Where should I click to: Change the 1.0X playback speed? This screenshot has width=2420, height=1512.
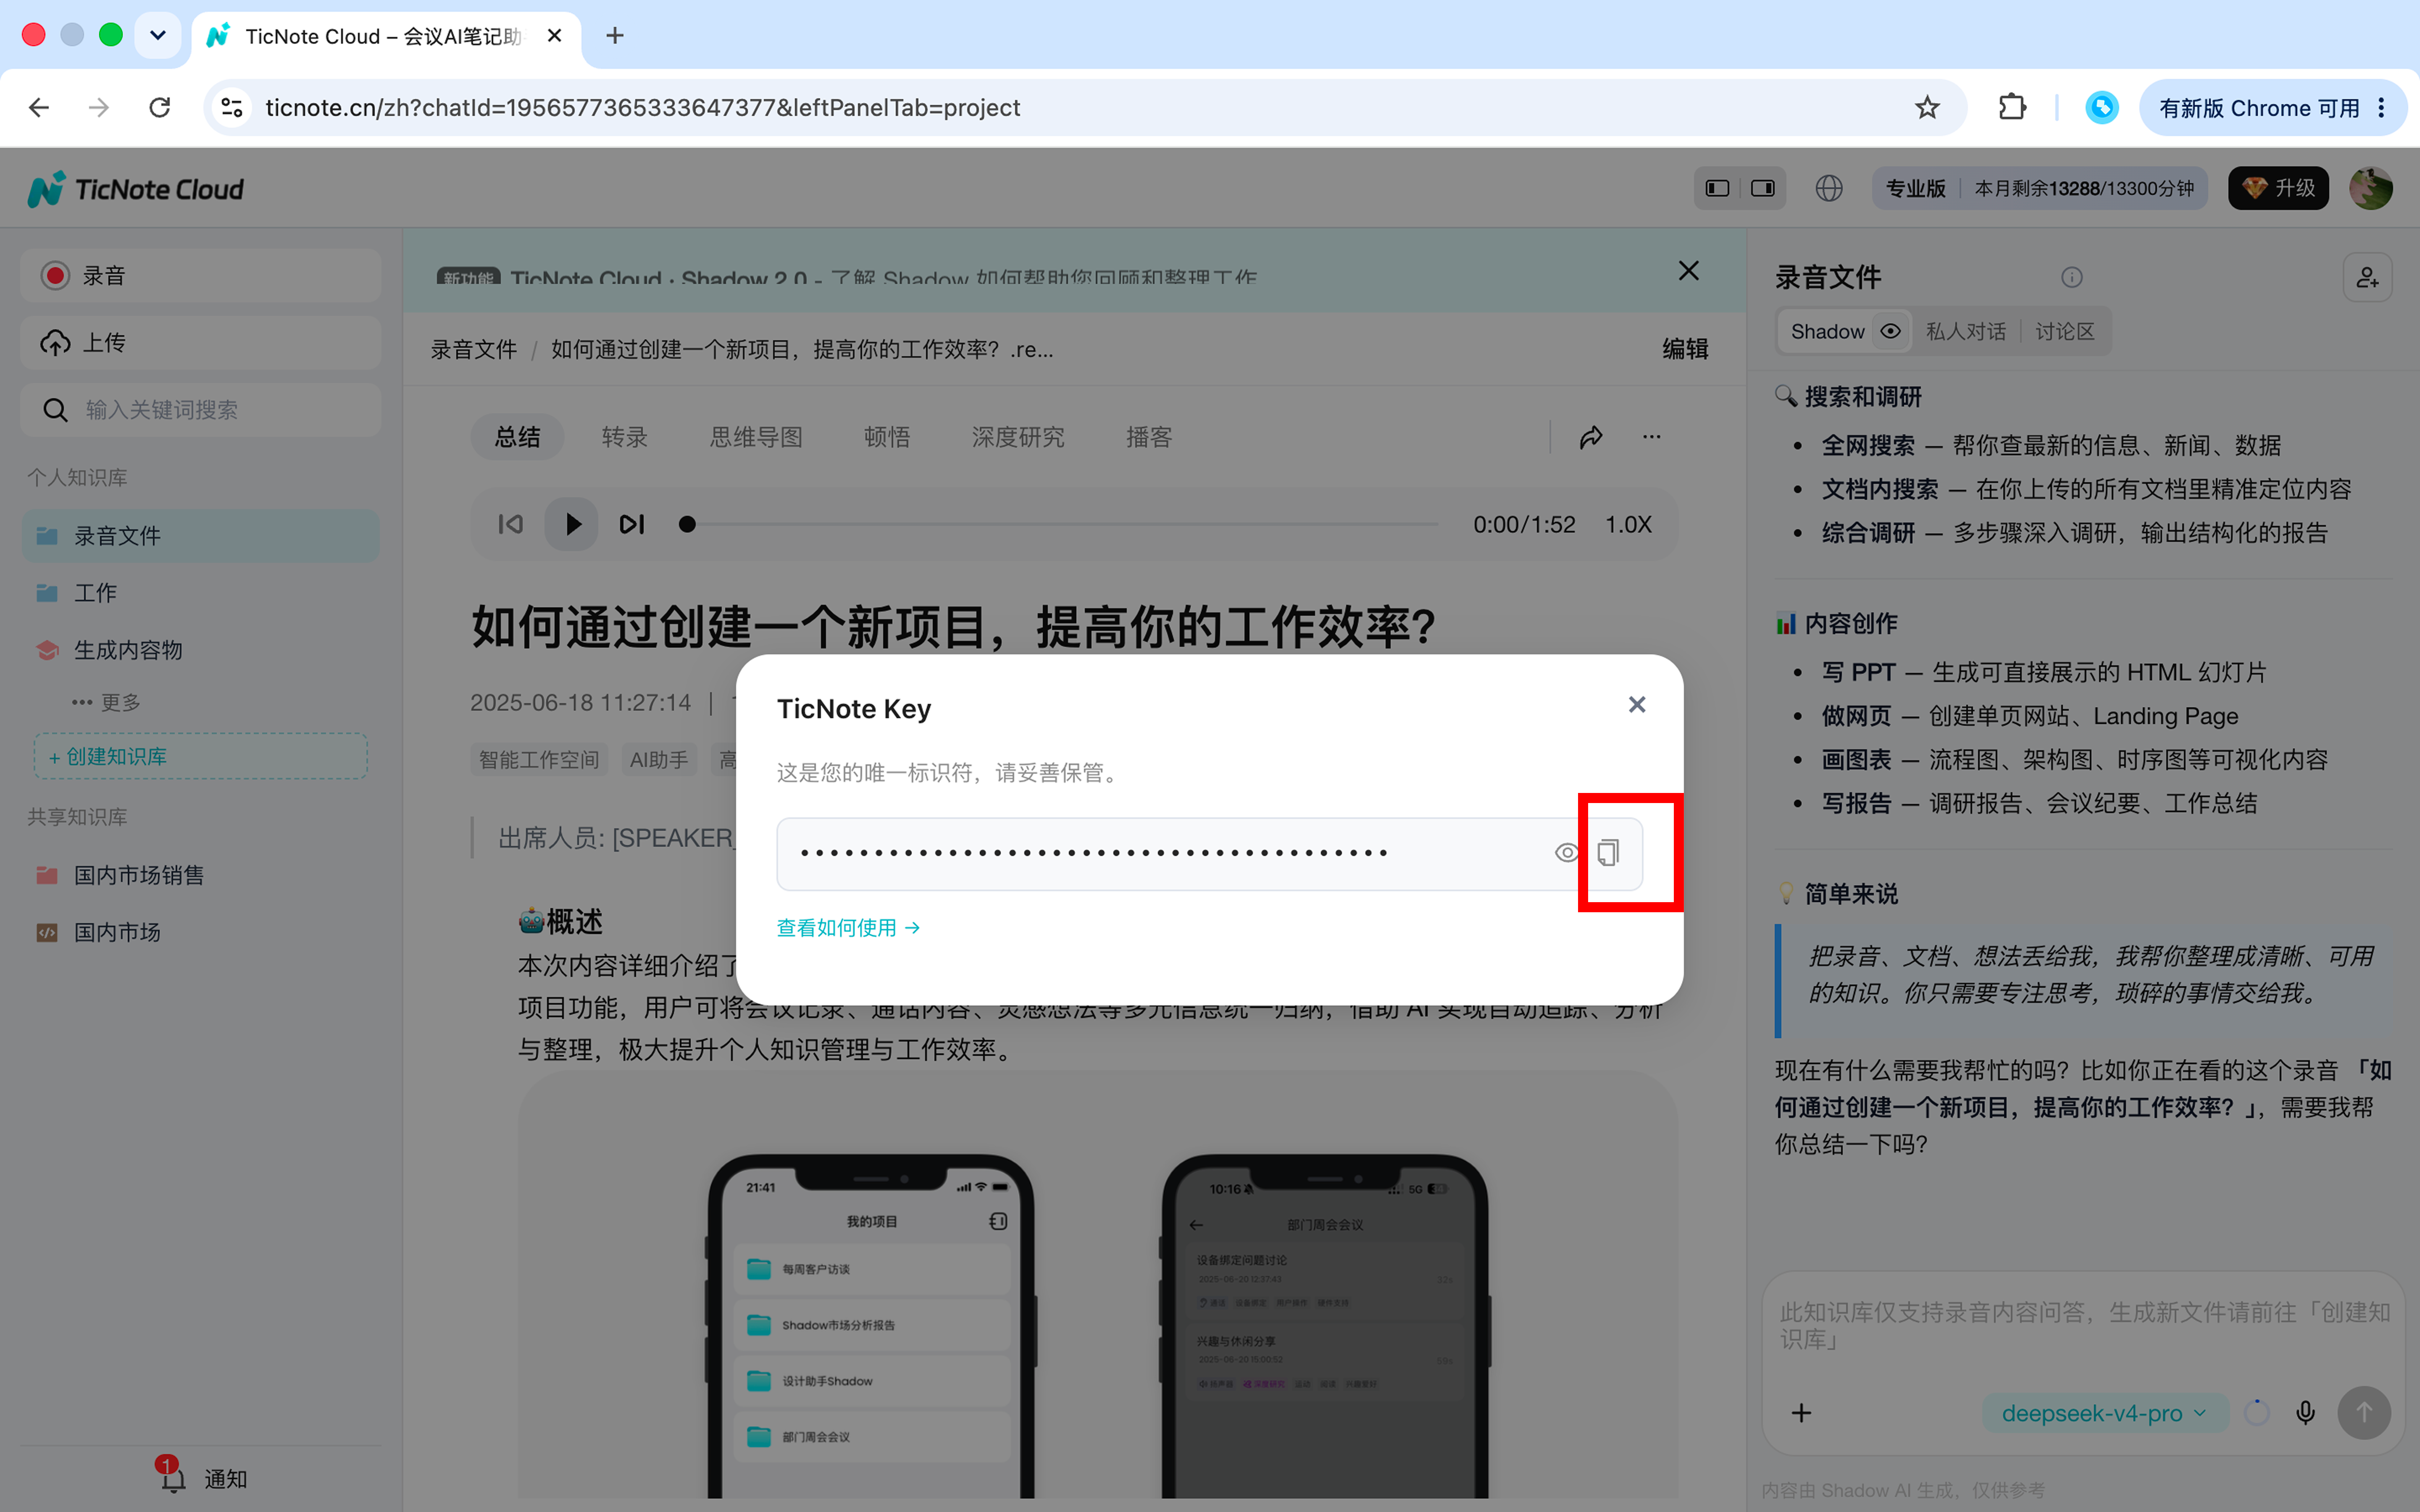pyautogui.click(x=1628, y=524)
